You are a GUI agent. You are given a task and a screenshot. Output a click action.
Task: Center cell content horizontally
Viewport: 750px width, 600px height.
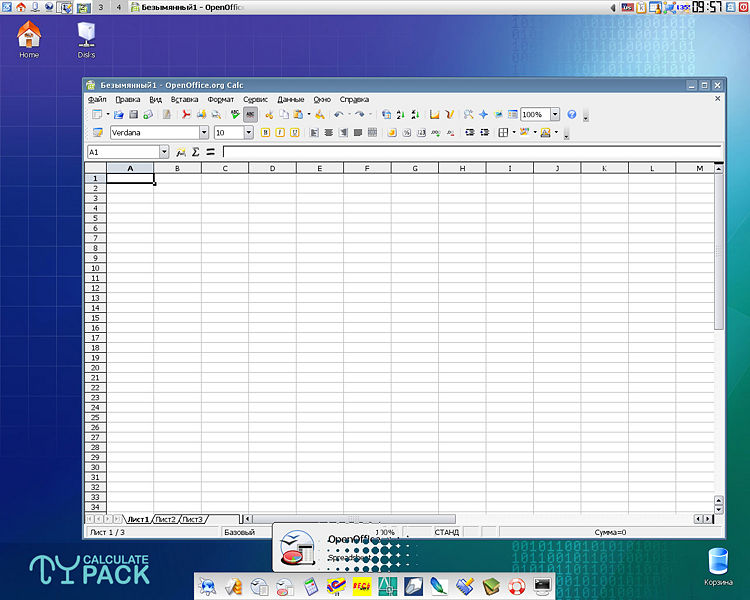[x=329, y=133]
